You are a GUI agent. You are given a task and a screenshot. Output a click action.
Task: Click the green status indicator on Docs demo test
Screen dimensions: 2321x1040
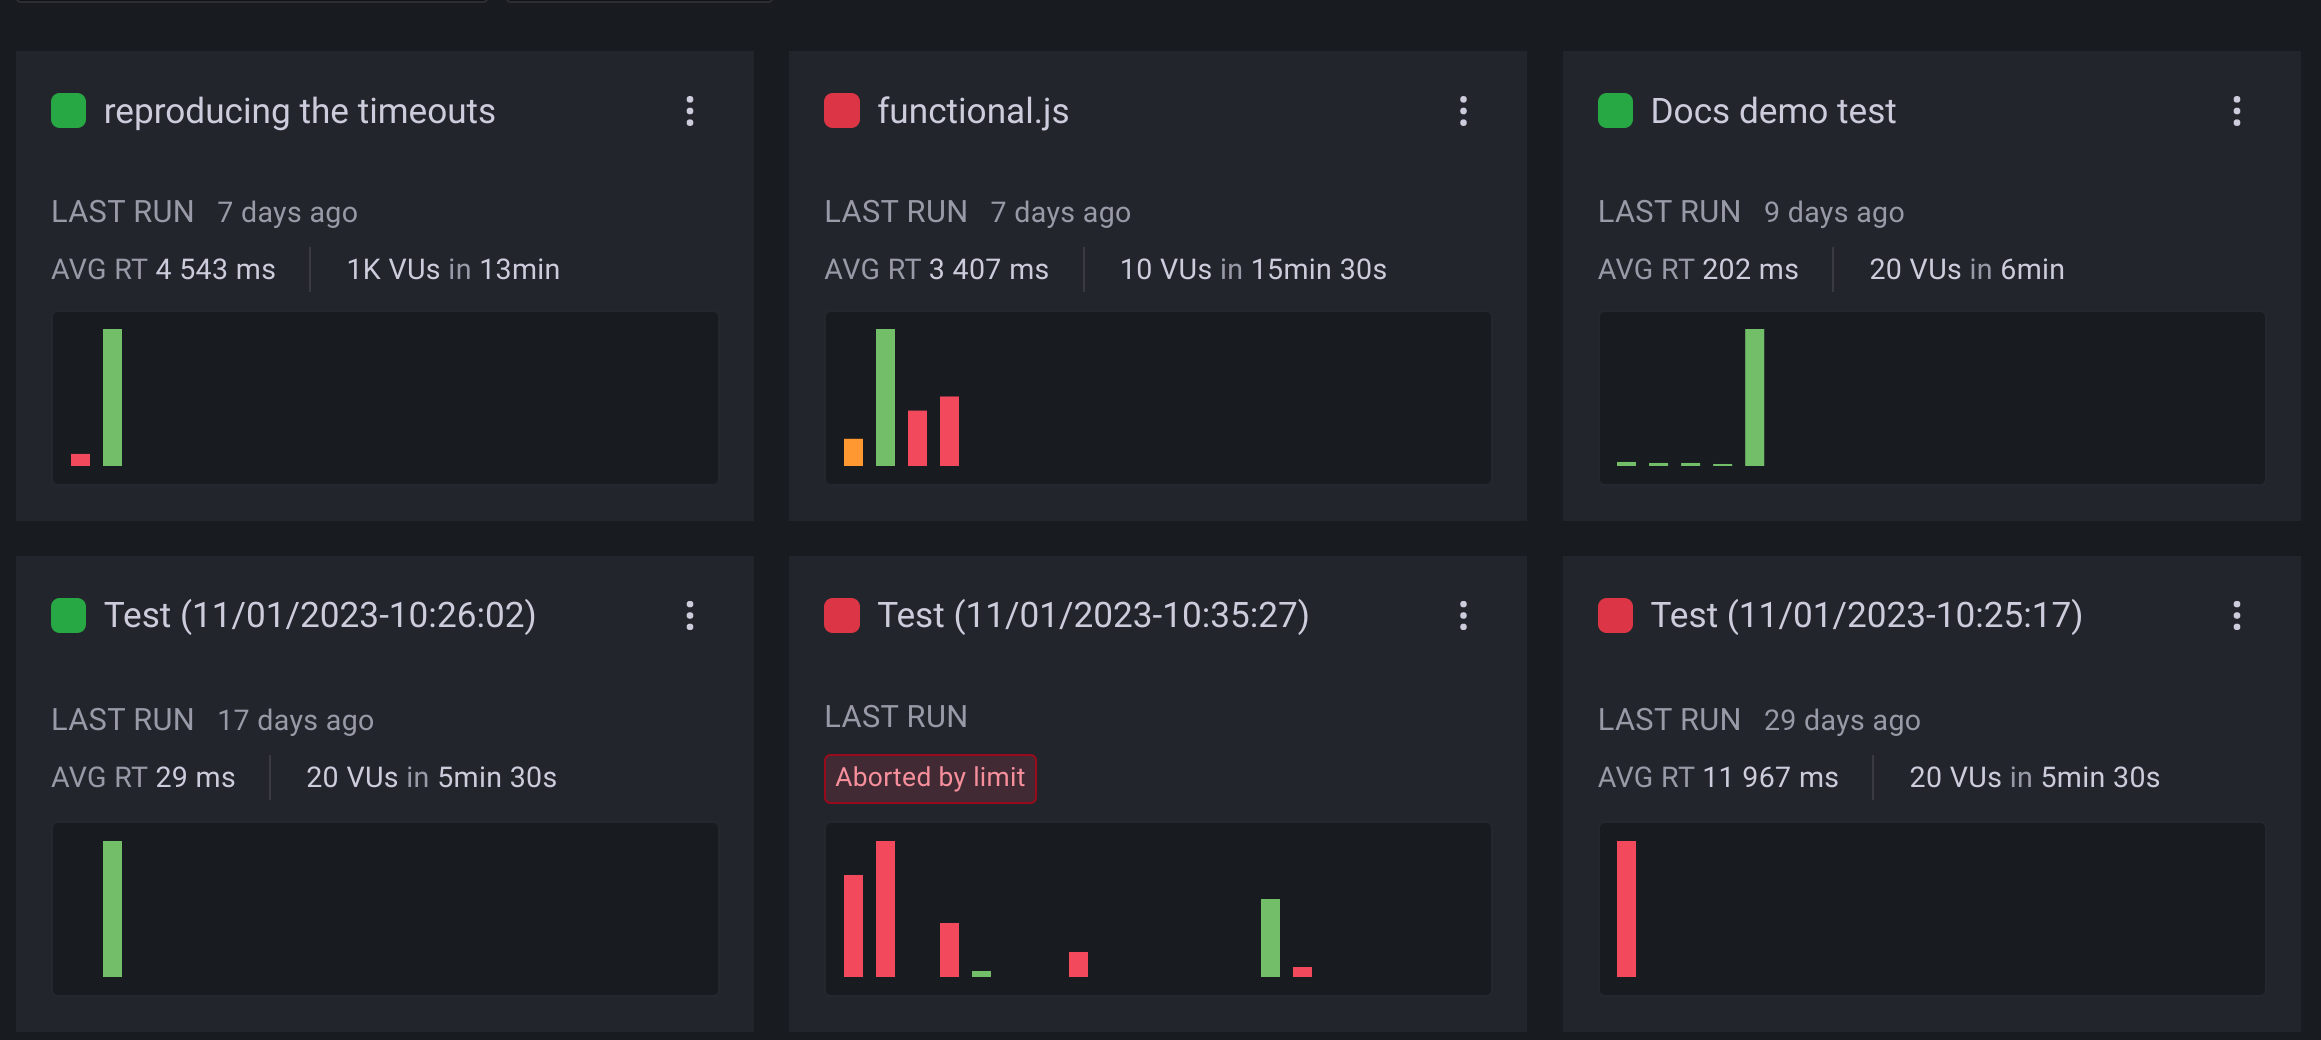click(x=1614, y=111)
